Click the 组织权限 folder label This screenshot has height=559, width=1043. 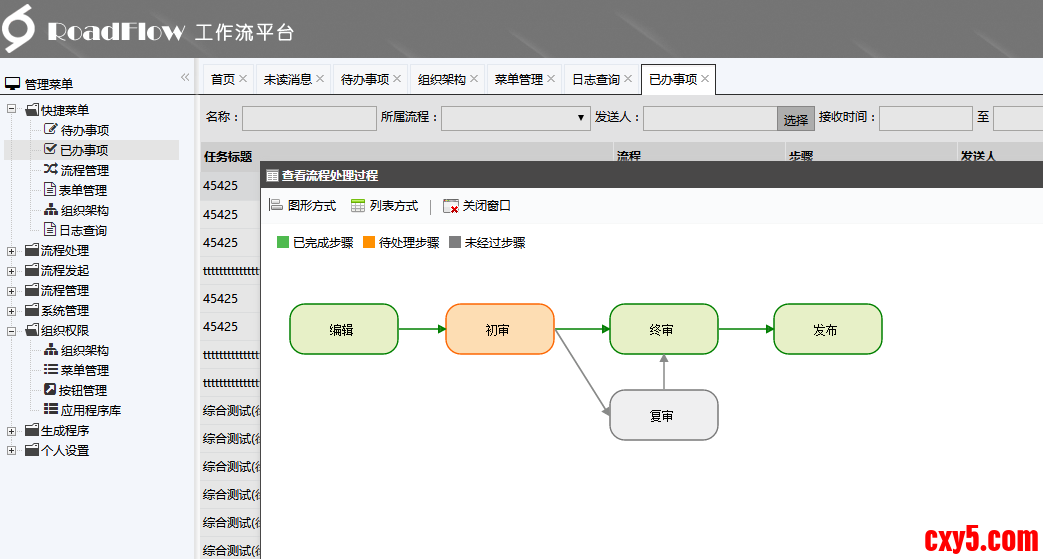pyautogui.click(x=65, y=331)
